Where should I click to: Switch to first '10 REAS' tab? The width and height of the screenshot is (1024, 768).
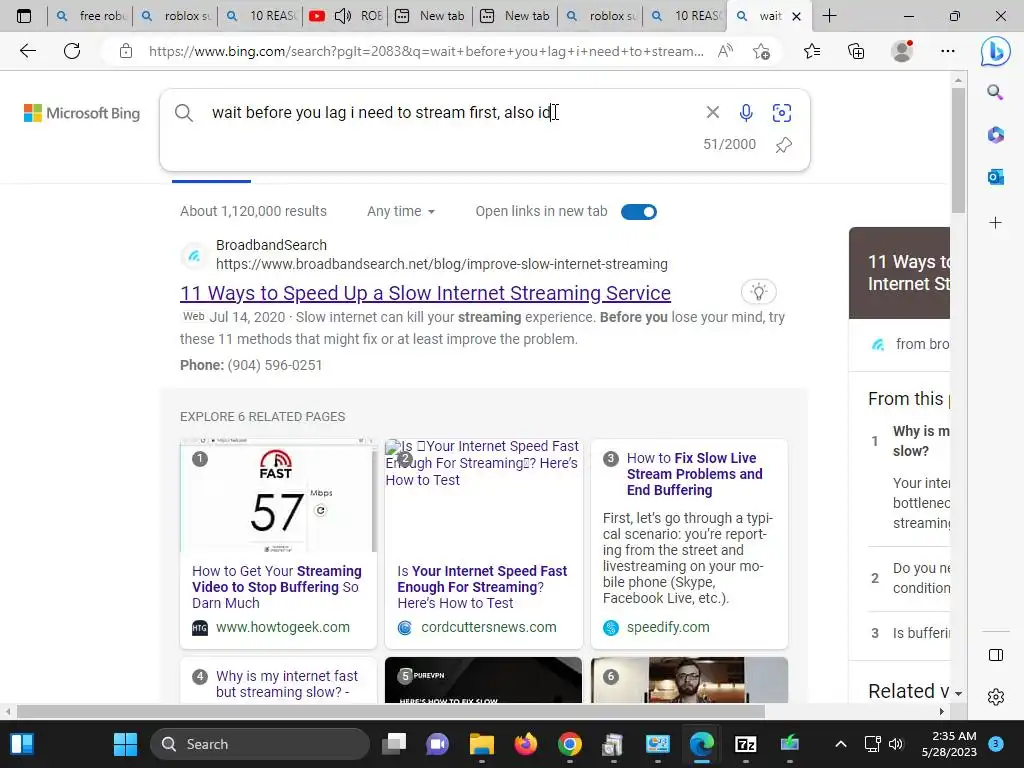coord(261,16)
